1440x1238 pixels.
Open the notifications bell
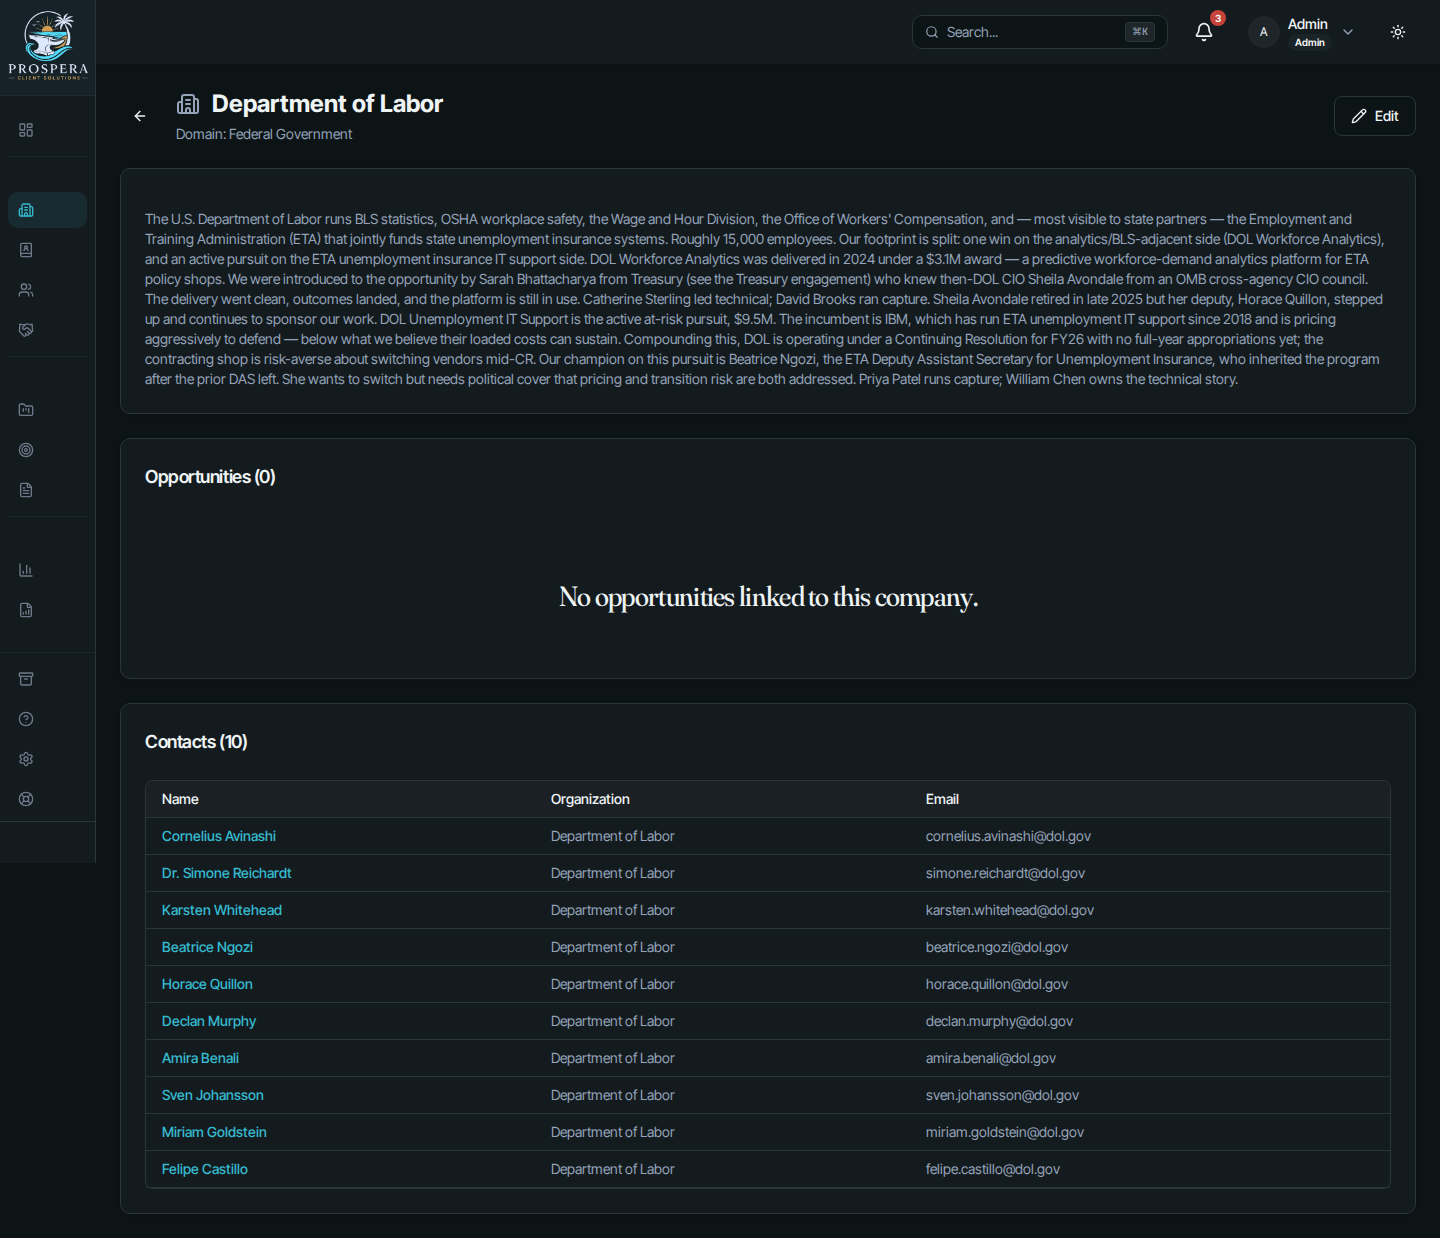(x=1204, y=32)
